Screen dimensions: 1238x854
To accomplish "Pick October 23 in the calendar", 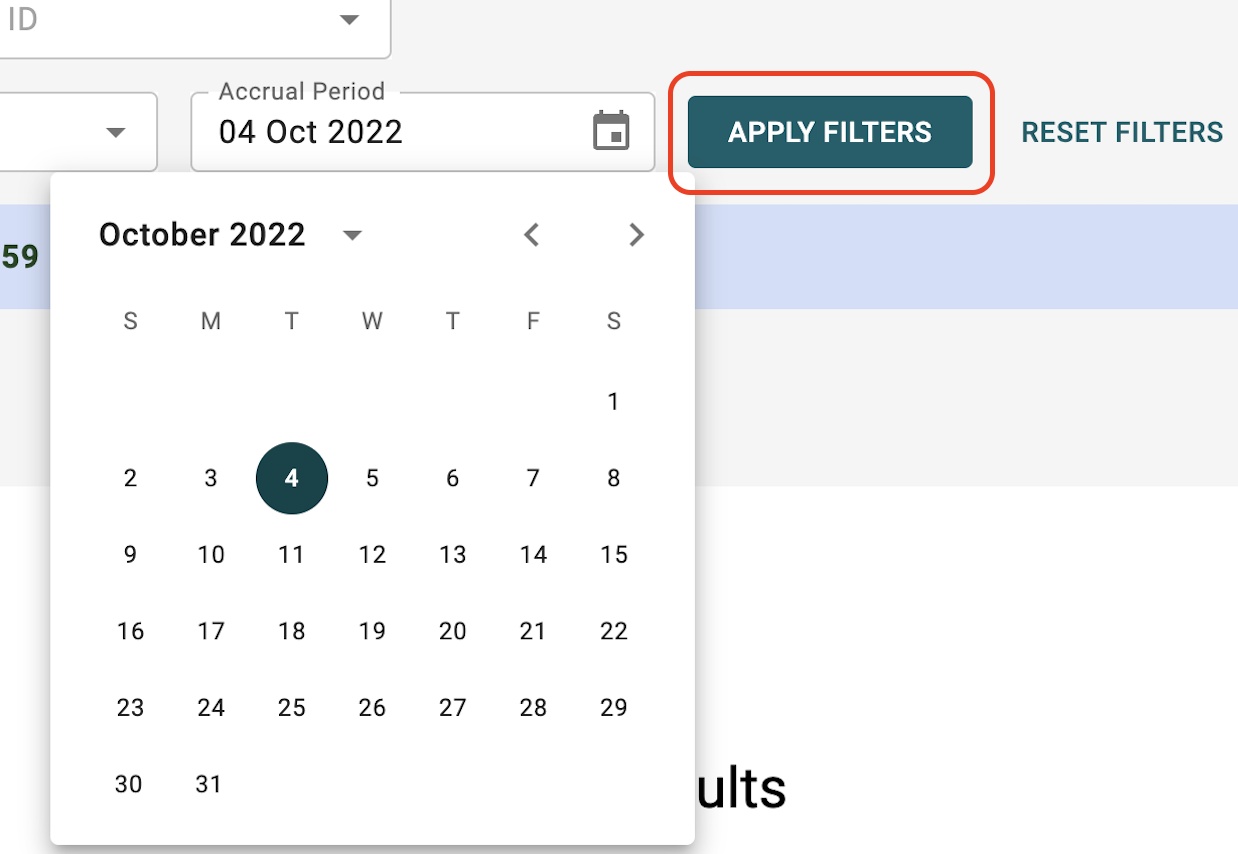I will point(130,708).
